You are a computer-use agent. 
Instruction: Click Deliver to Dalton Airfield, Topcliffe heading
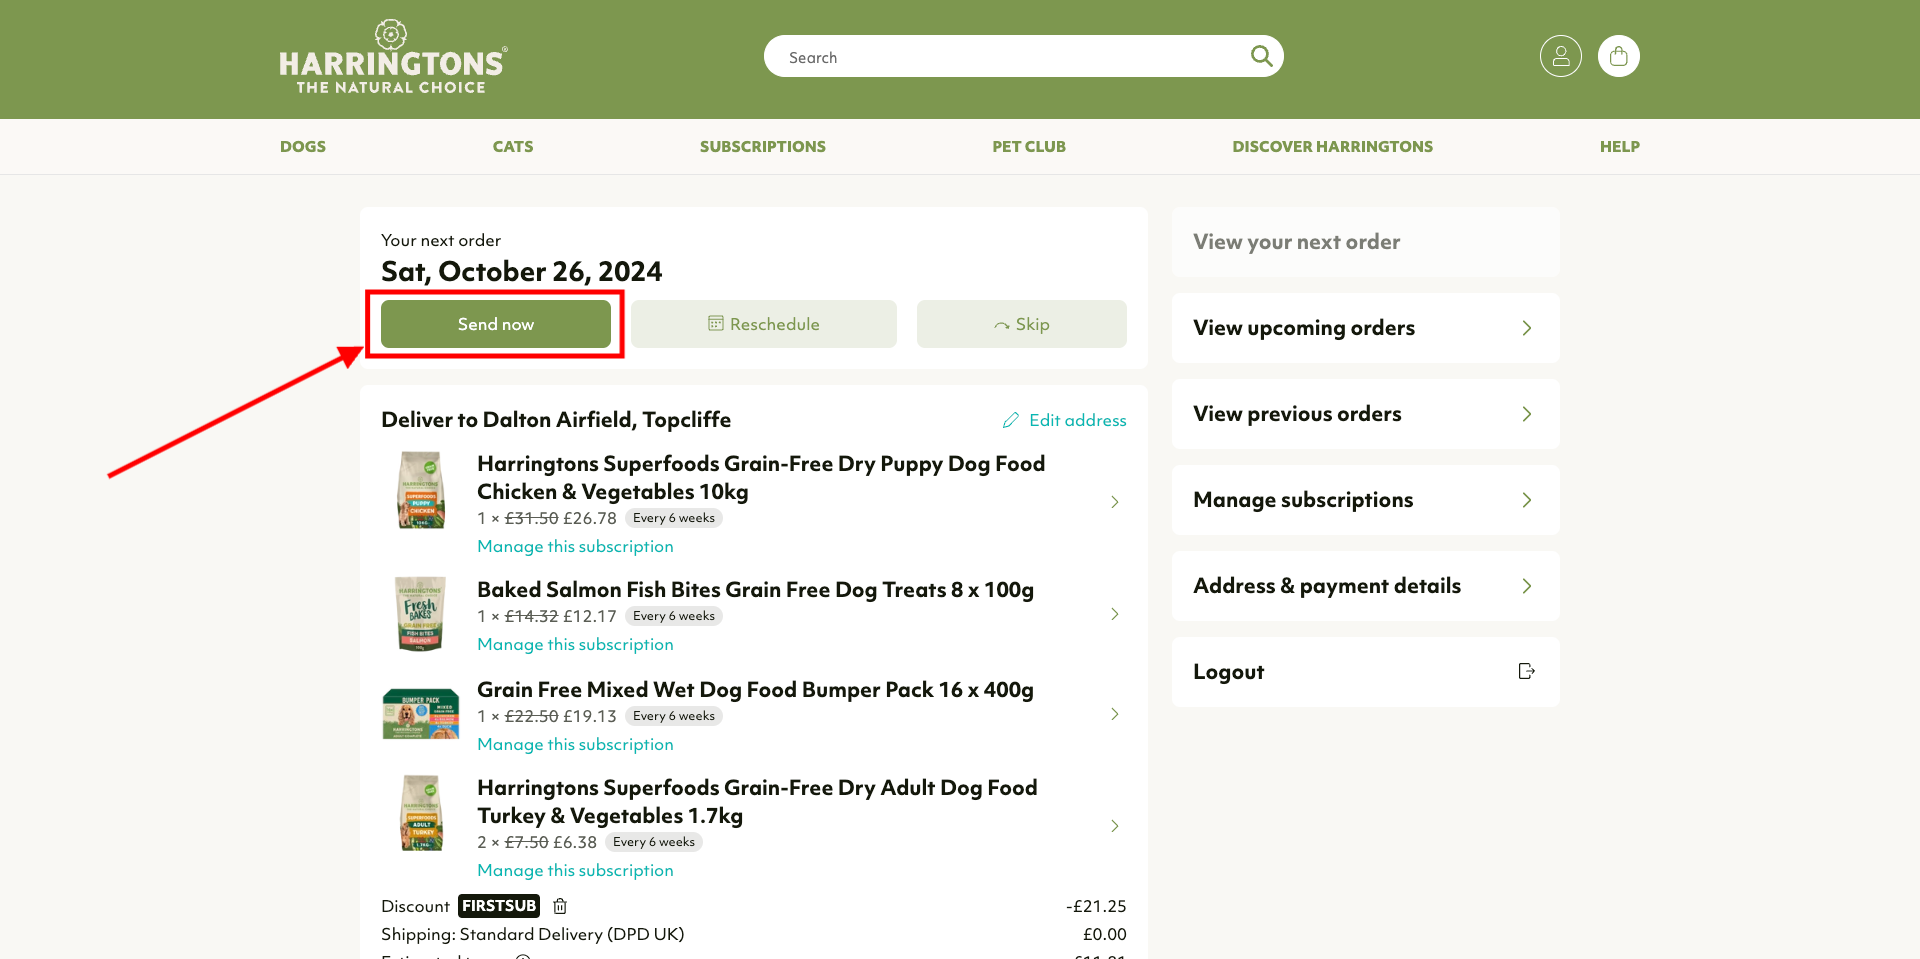click(x=556, y=420)
